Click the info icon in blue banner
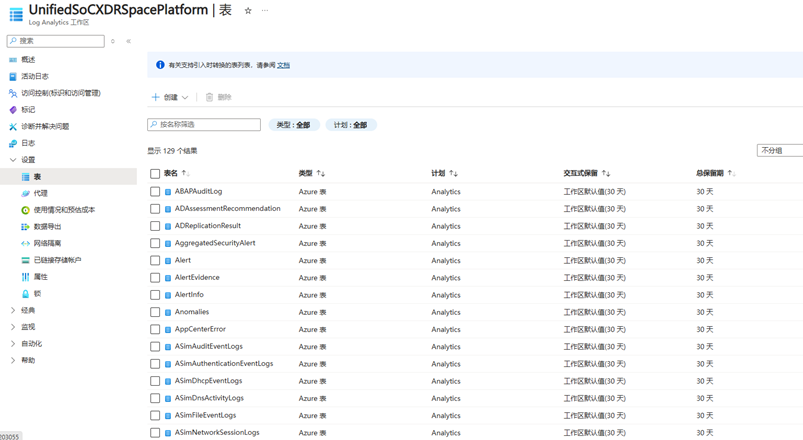Image resolution: width=803 pixels, height=440 pixels. point(160,65)
